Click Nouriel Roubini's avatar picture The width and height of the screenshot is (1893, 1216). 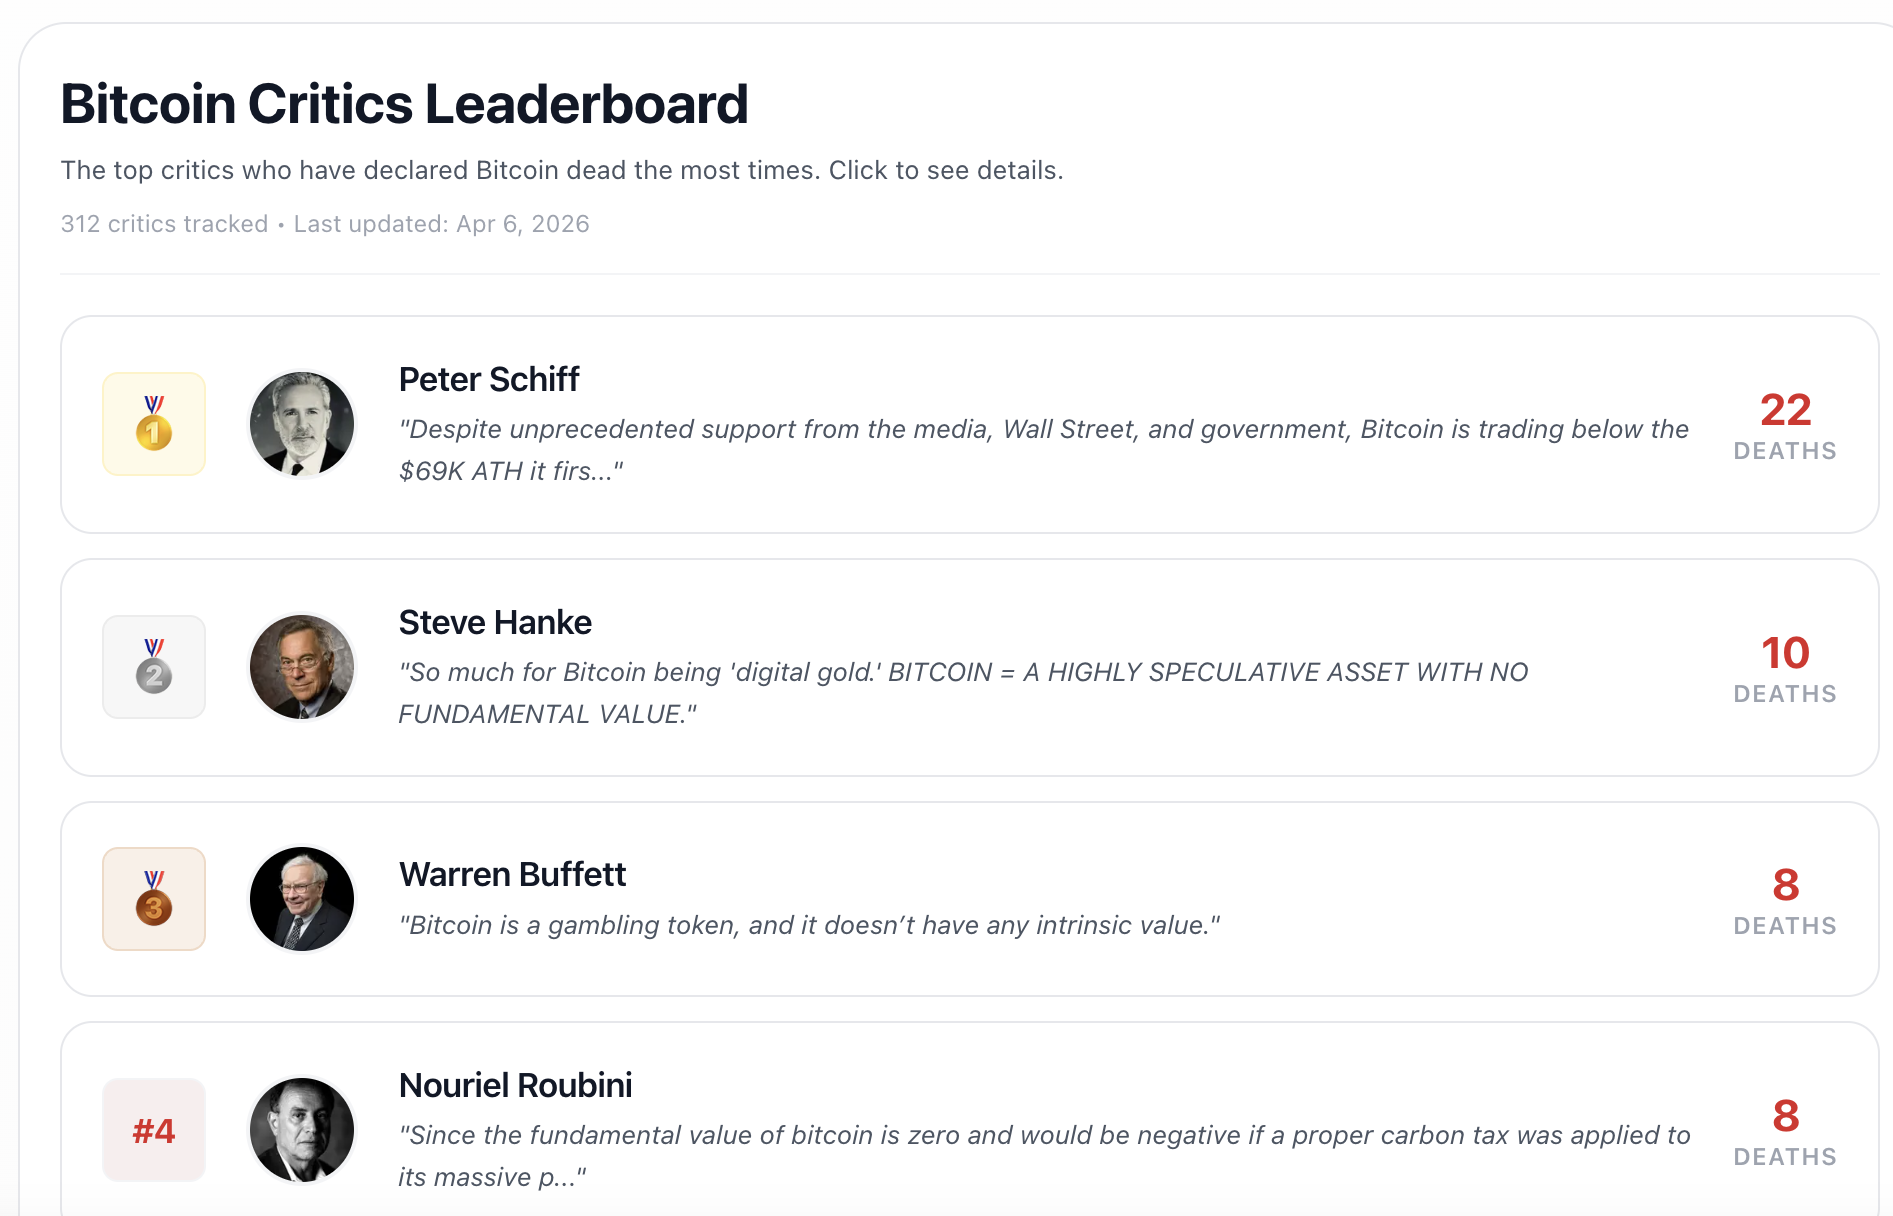(x=302, y=1130)
